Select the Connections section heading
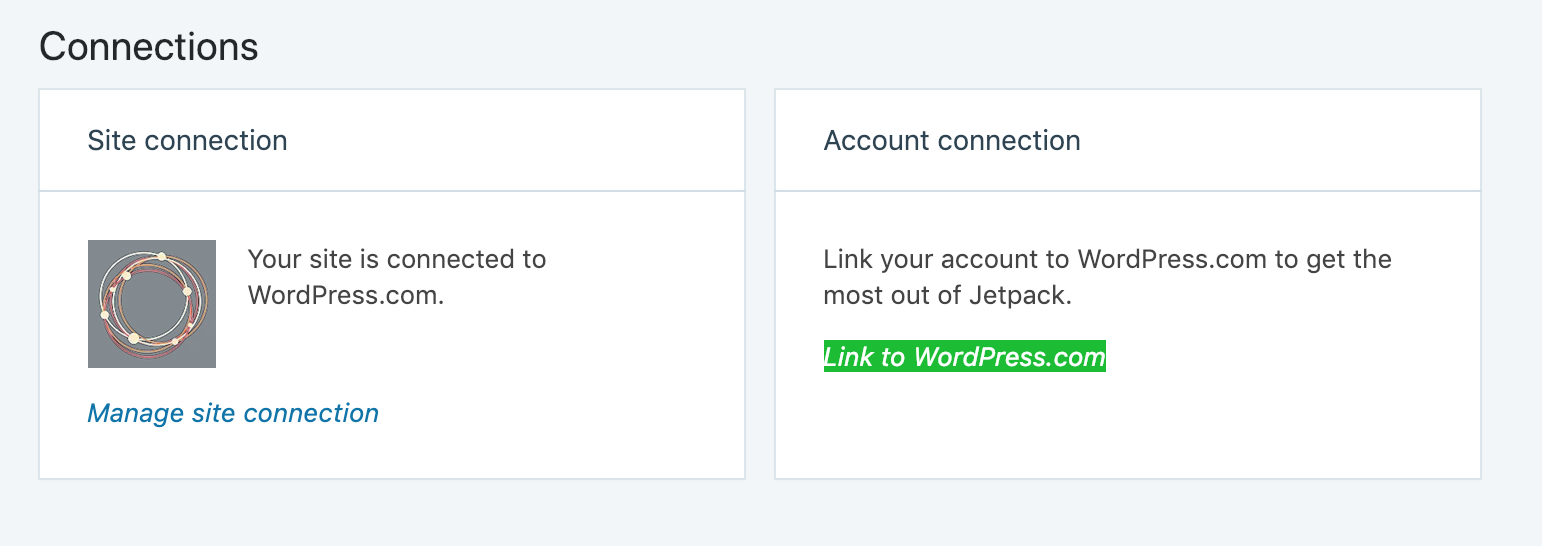Image resolution: width=1542 pixels, height=546 pixels. pos(149,46)
